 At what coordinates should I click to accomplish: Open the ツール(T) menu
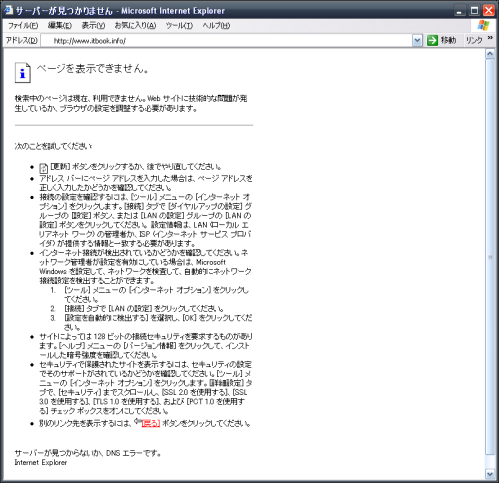pos(179,26)
